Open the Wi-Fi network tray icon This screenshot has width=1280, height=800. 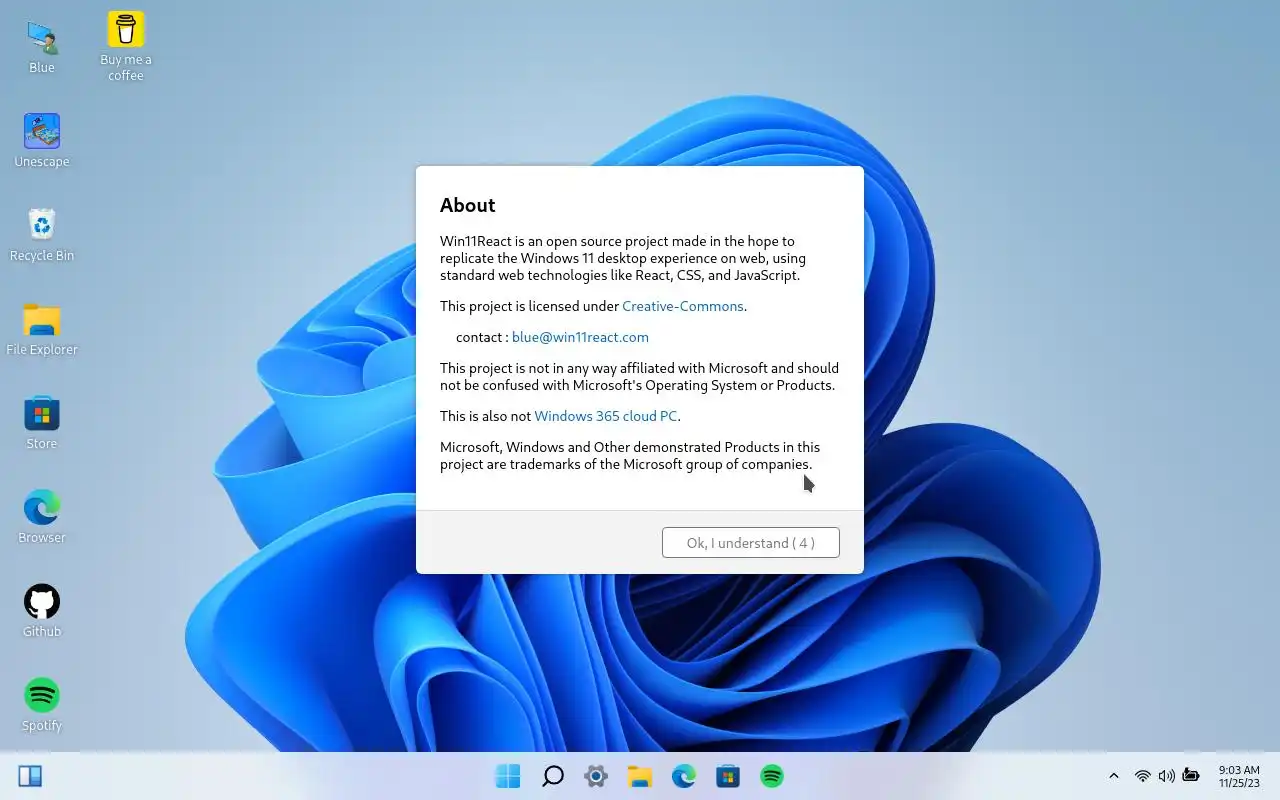pos(1142,776)
